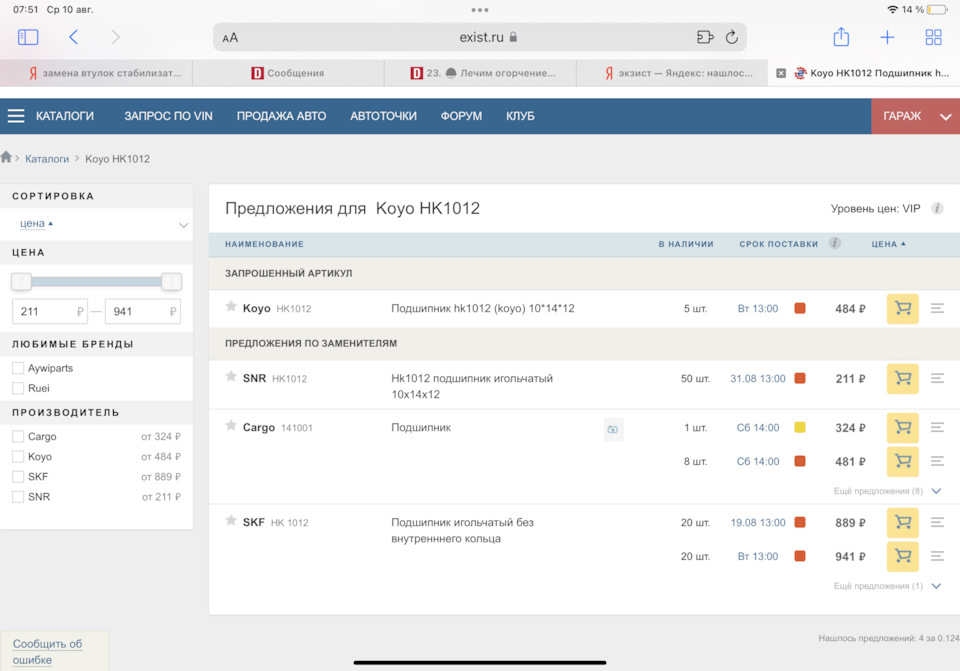The width and height of the screenshot is (960, 671).
Task: Click 'Сообщить об ошибке' link
Action: (x=47, y=651)
